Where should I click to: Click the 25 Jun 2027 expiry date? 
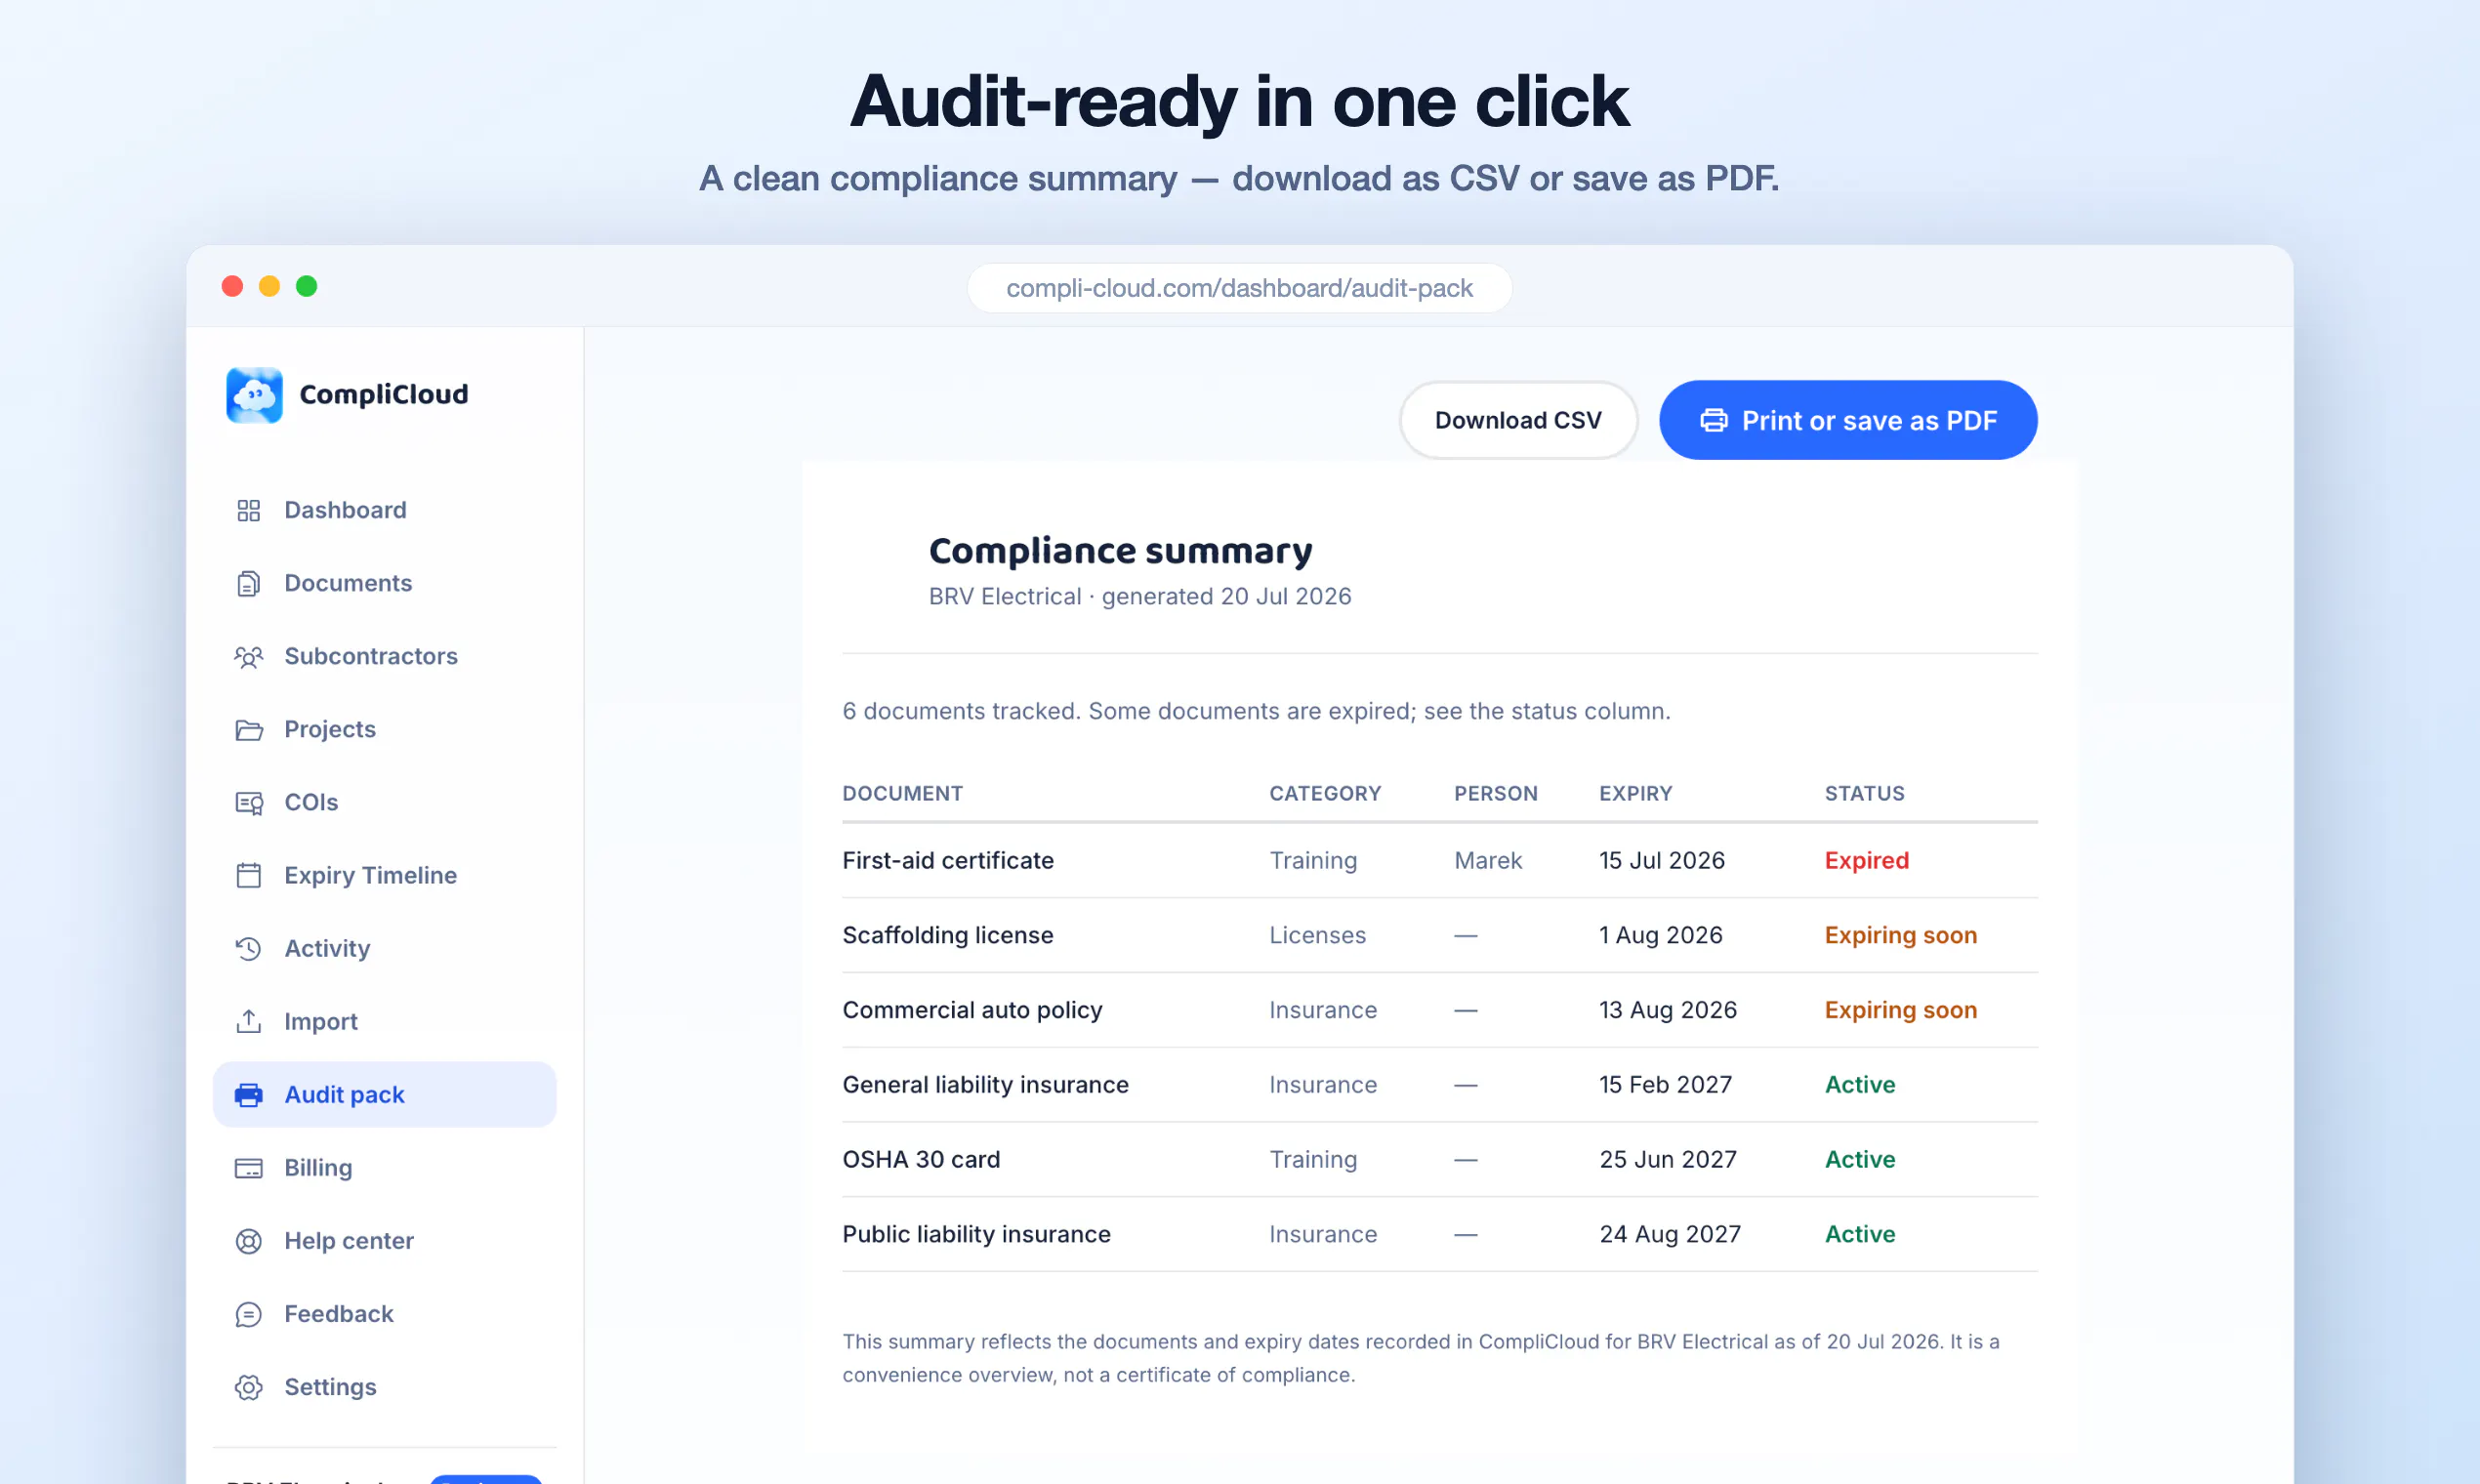1668,1159
